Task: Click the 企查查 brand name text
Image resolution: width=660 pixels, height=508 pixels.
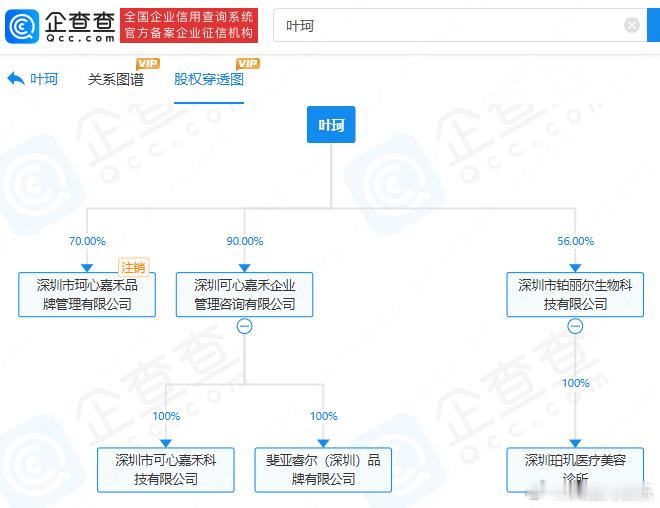Action: (x=80, y=21)
